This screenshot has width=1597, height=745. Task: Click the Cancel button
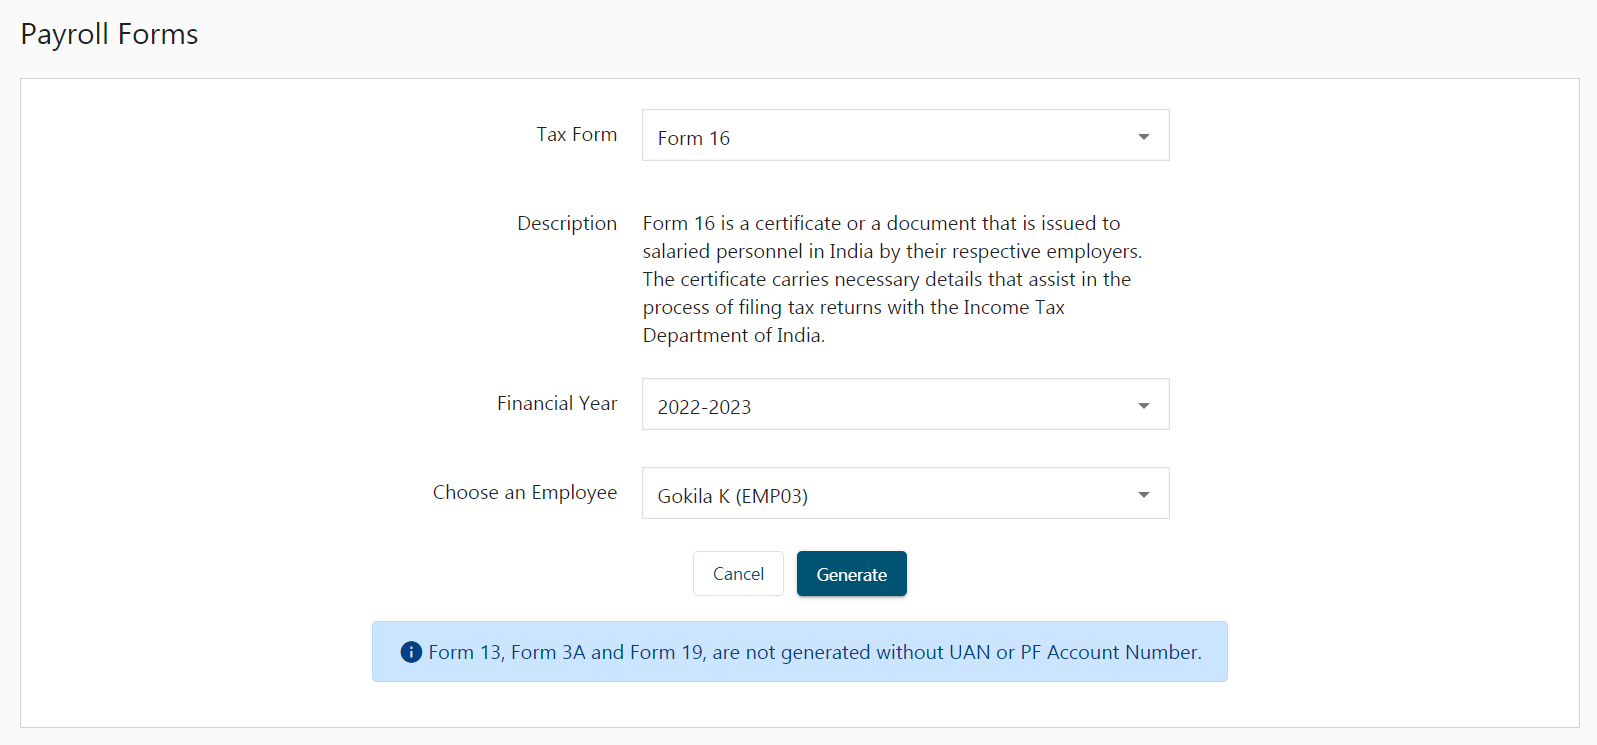pos(738,574)
